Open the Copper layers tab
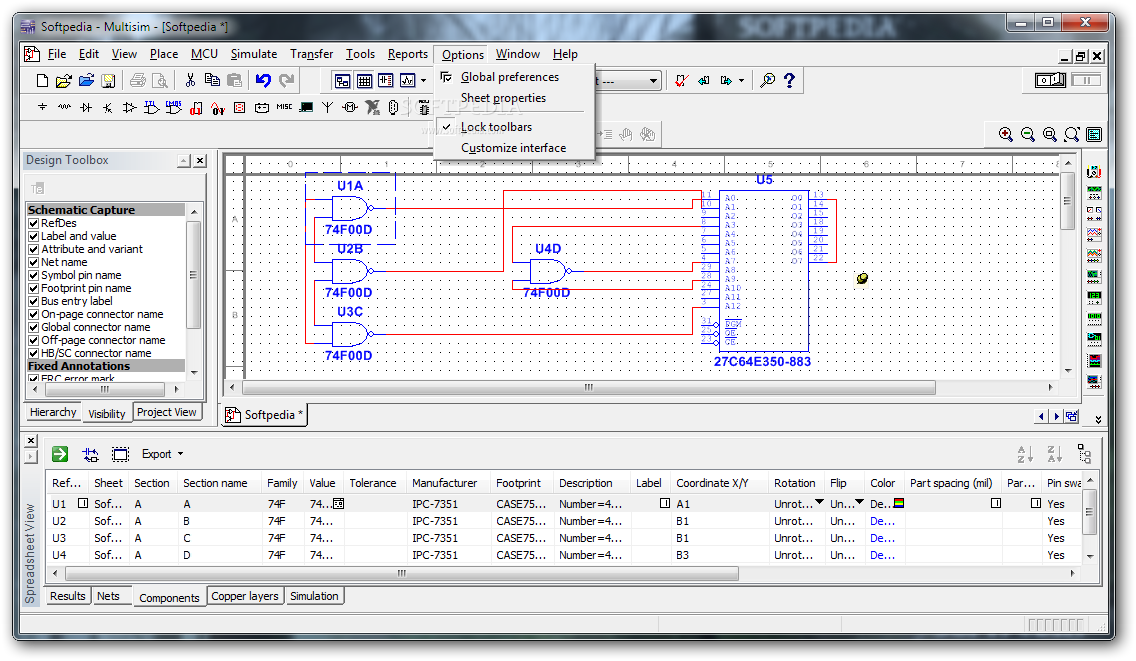Image resolution: width=1136 pixels, height=661 pixels. pos(245,596)
